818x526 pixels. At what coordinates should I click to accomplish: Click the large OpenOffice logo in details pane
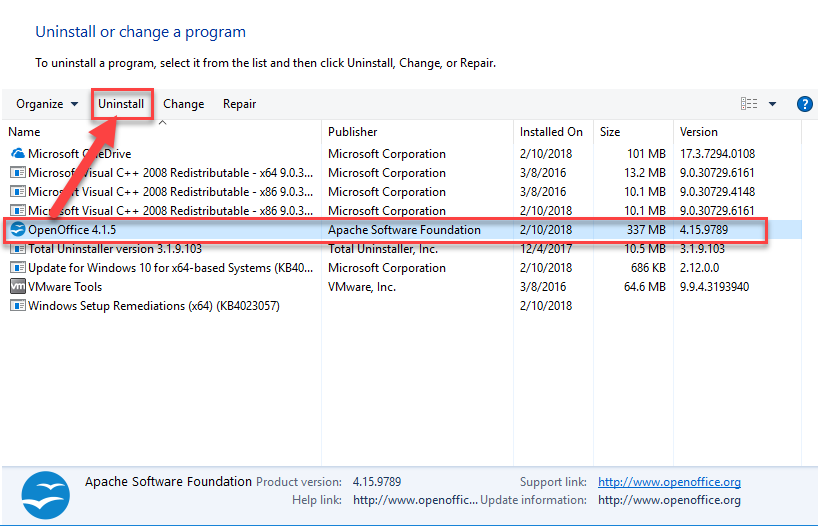click(45, 495)
